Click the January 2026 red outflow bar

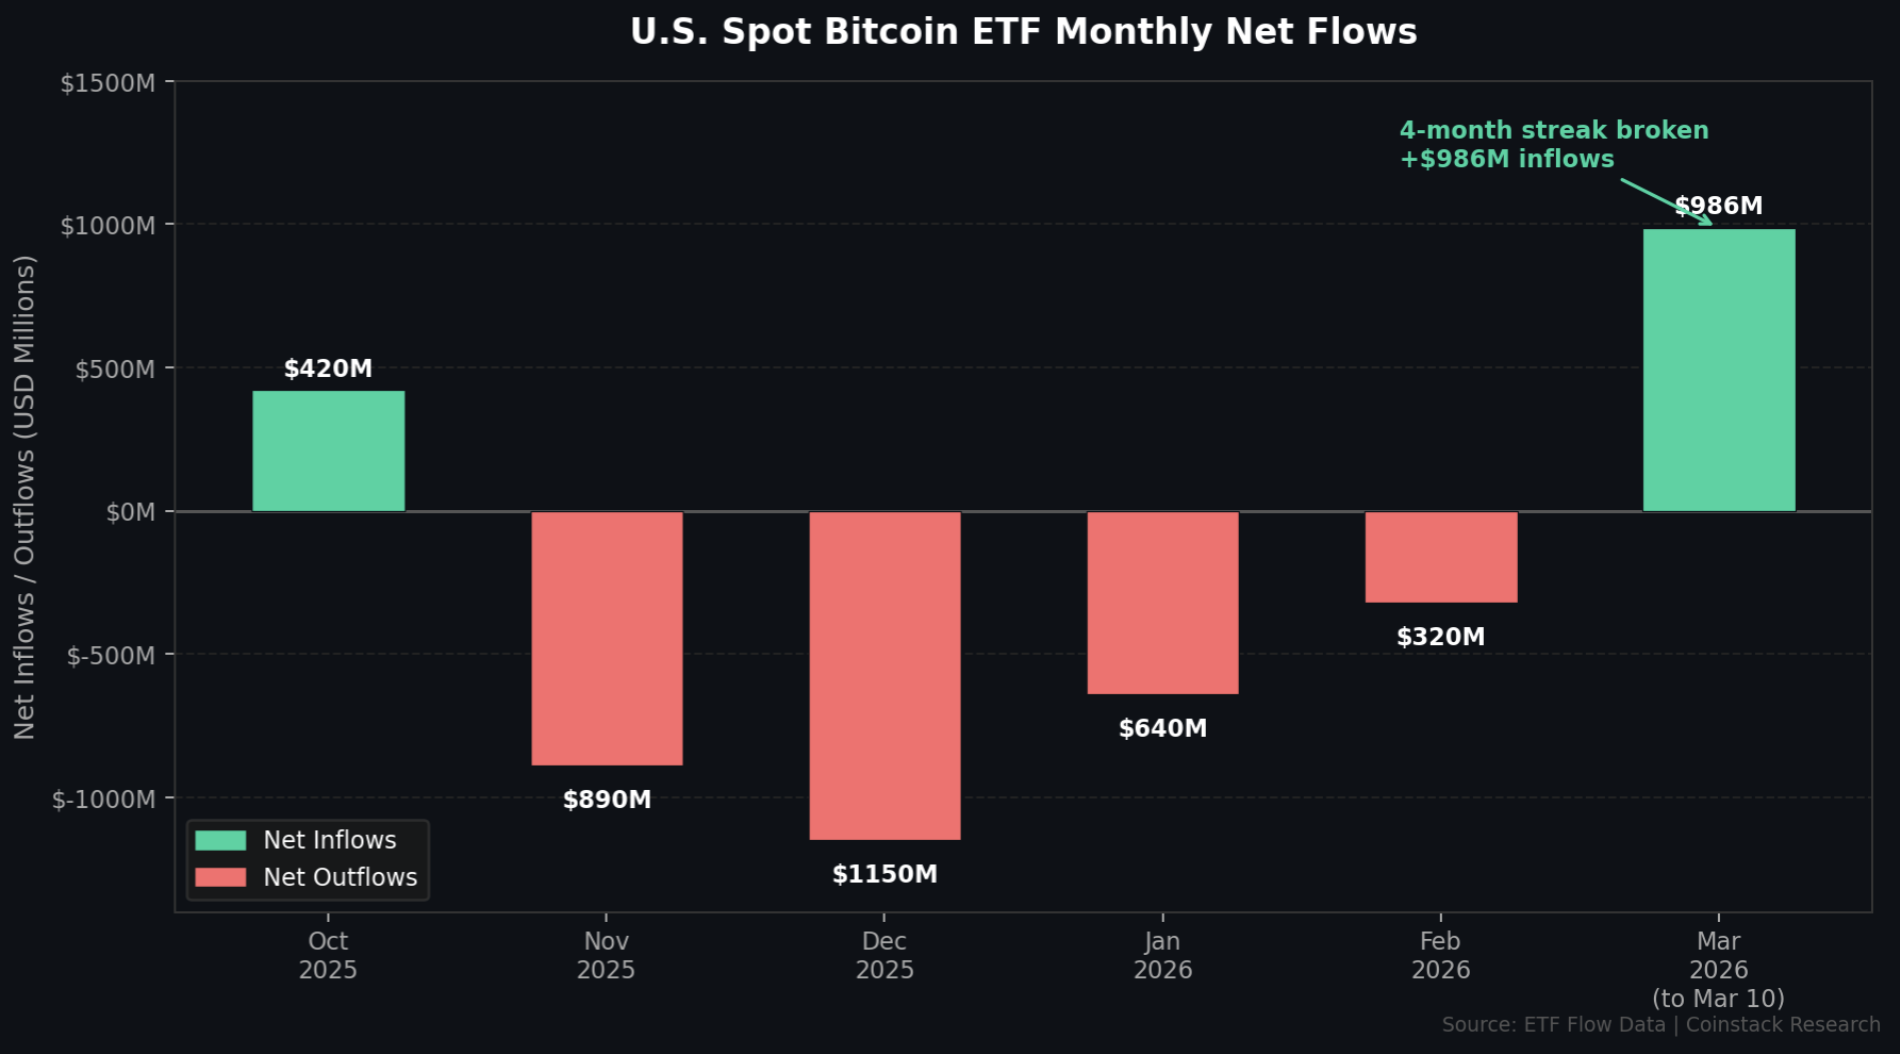pos(1163,602)
